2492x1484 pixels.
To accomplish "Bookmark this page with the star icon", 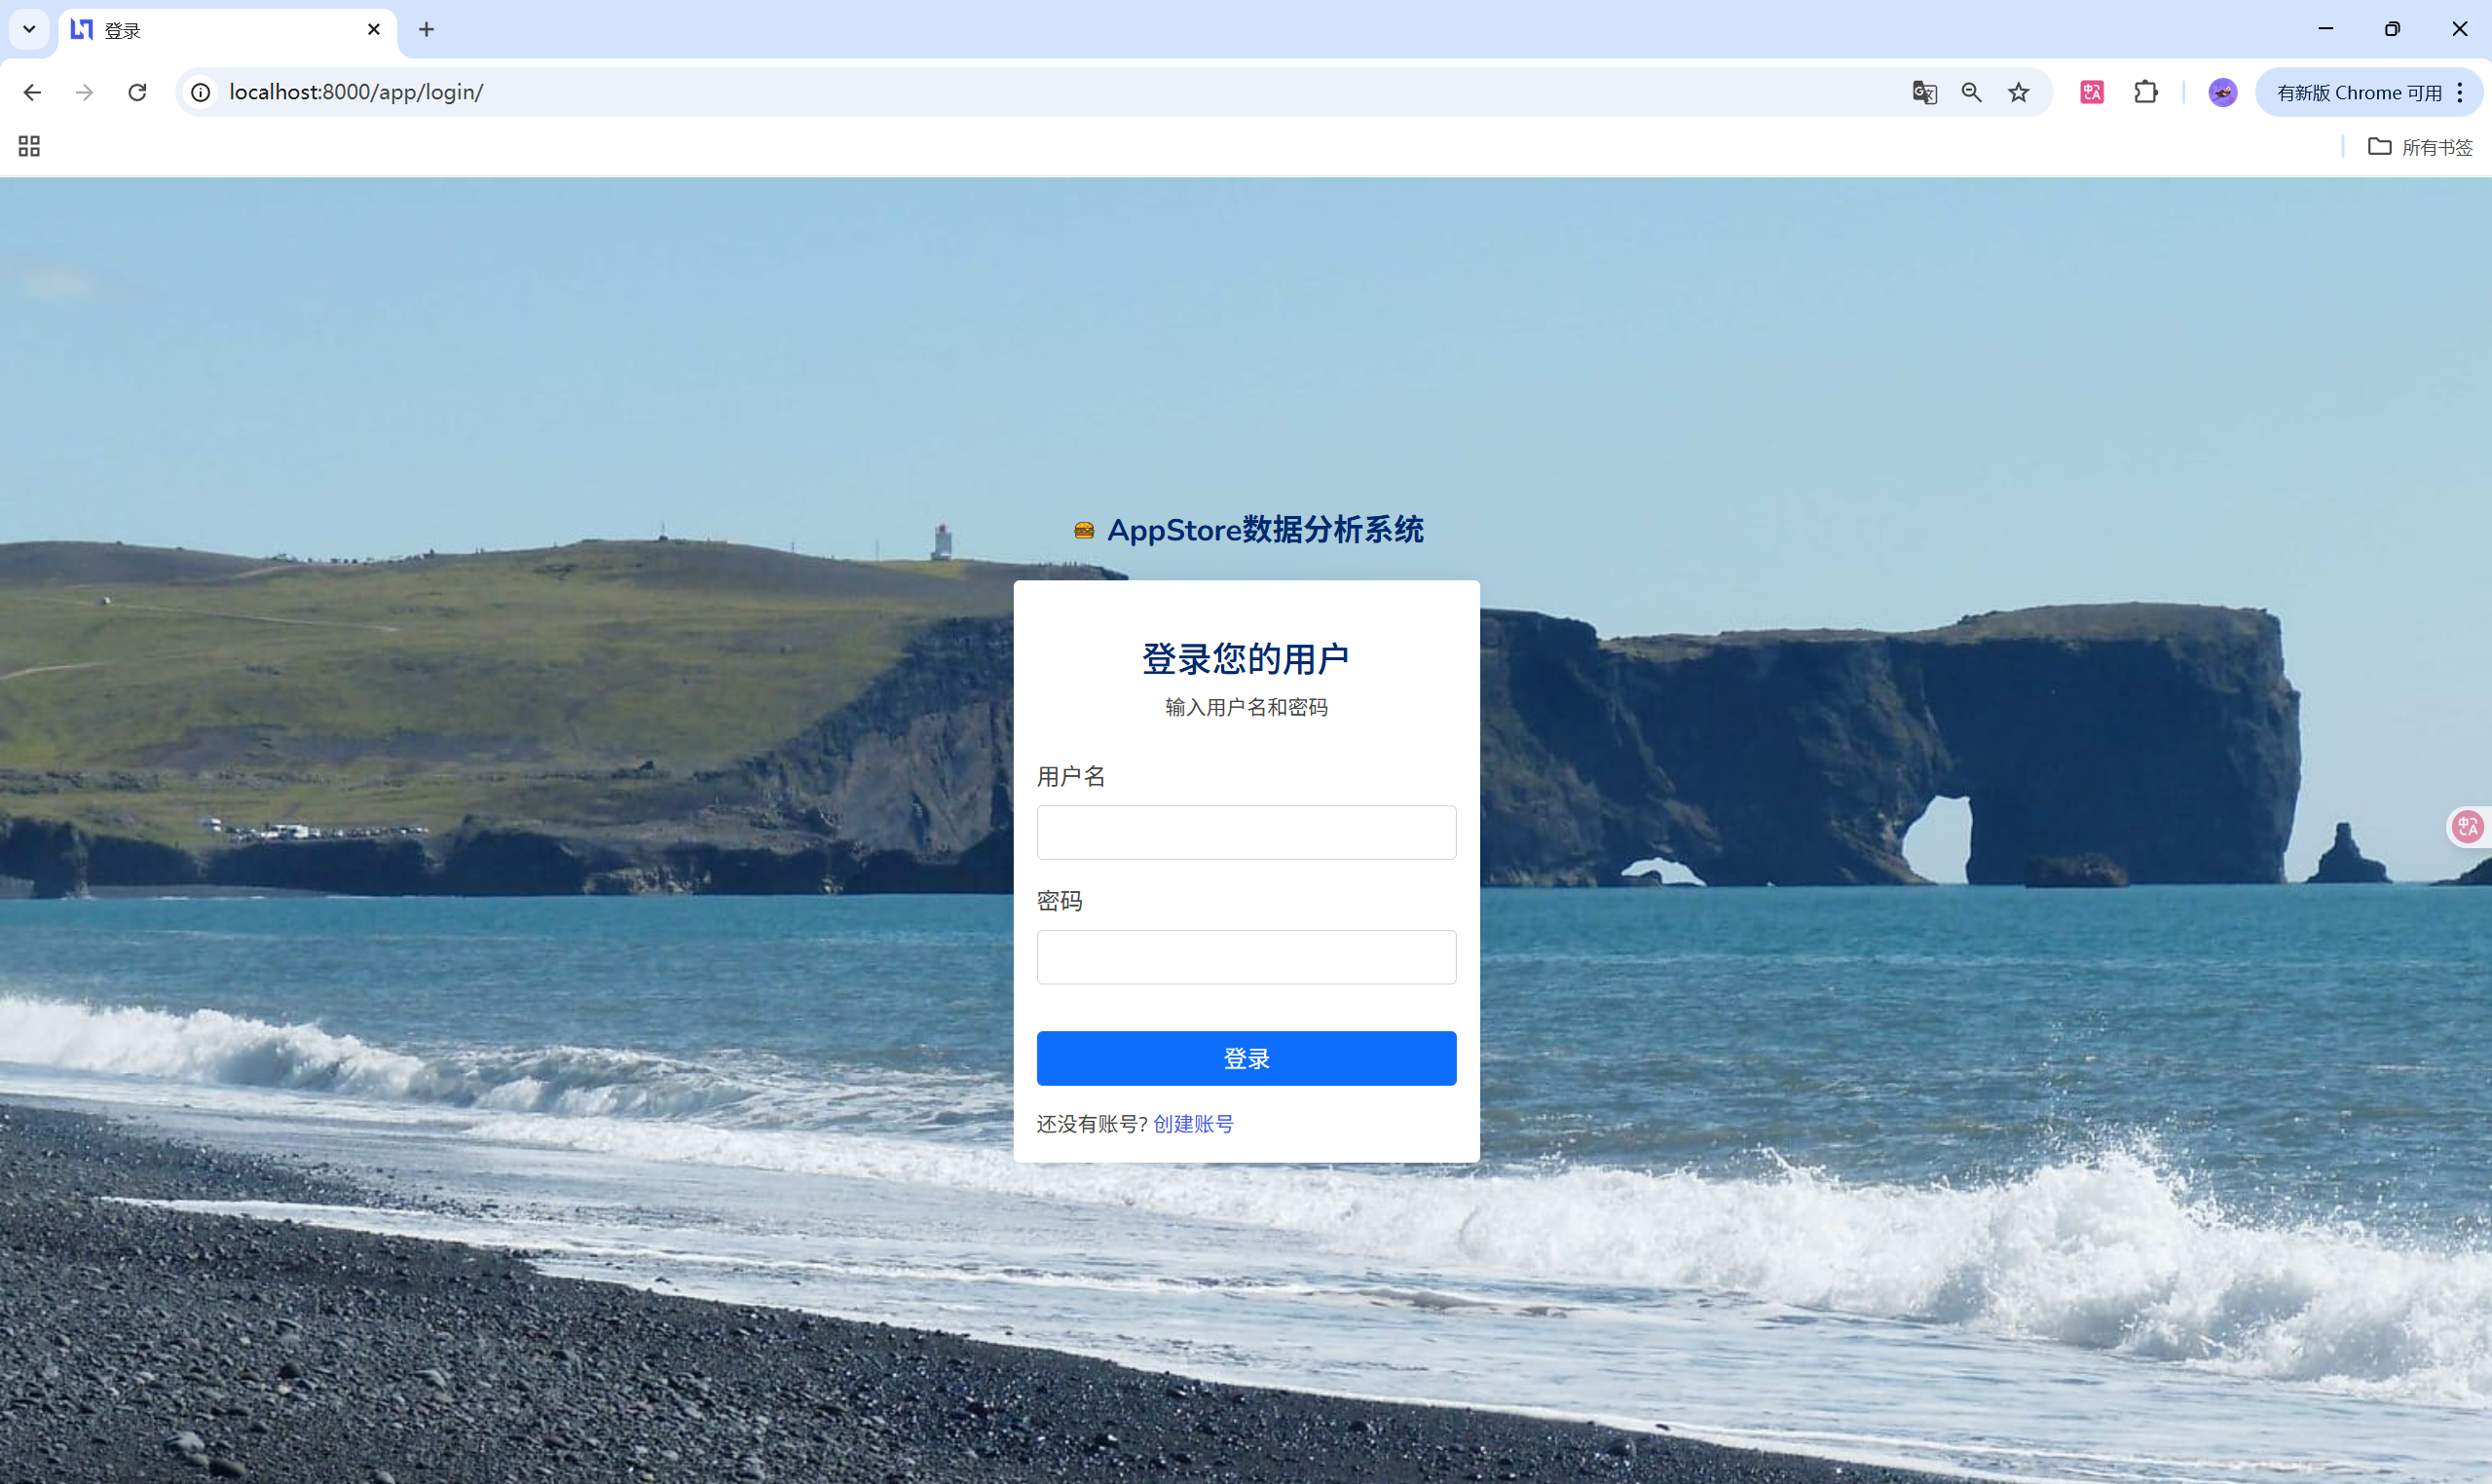I will coord(2019,92).
